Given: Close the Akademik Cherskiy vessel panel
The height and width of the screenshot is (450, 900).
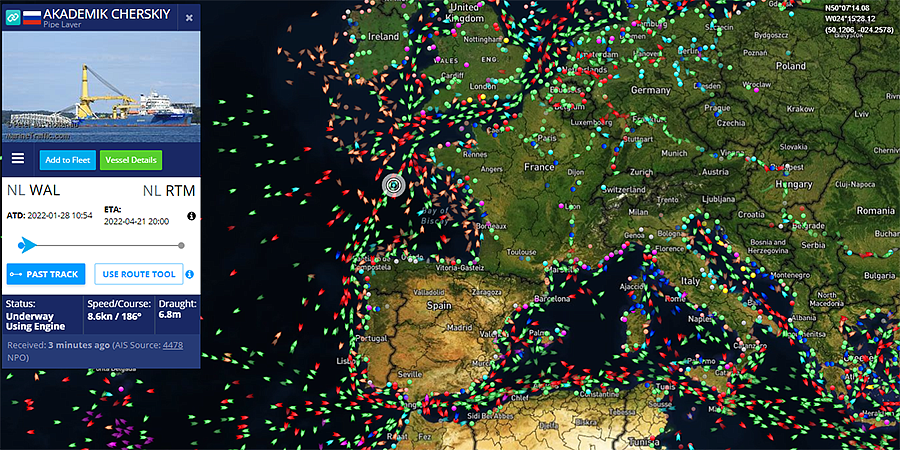Looking at the screenshot, I should (x=189, y=18).
